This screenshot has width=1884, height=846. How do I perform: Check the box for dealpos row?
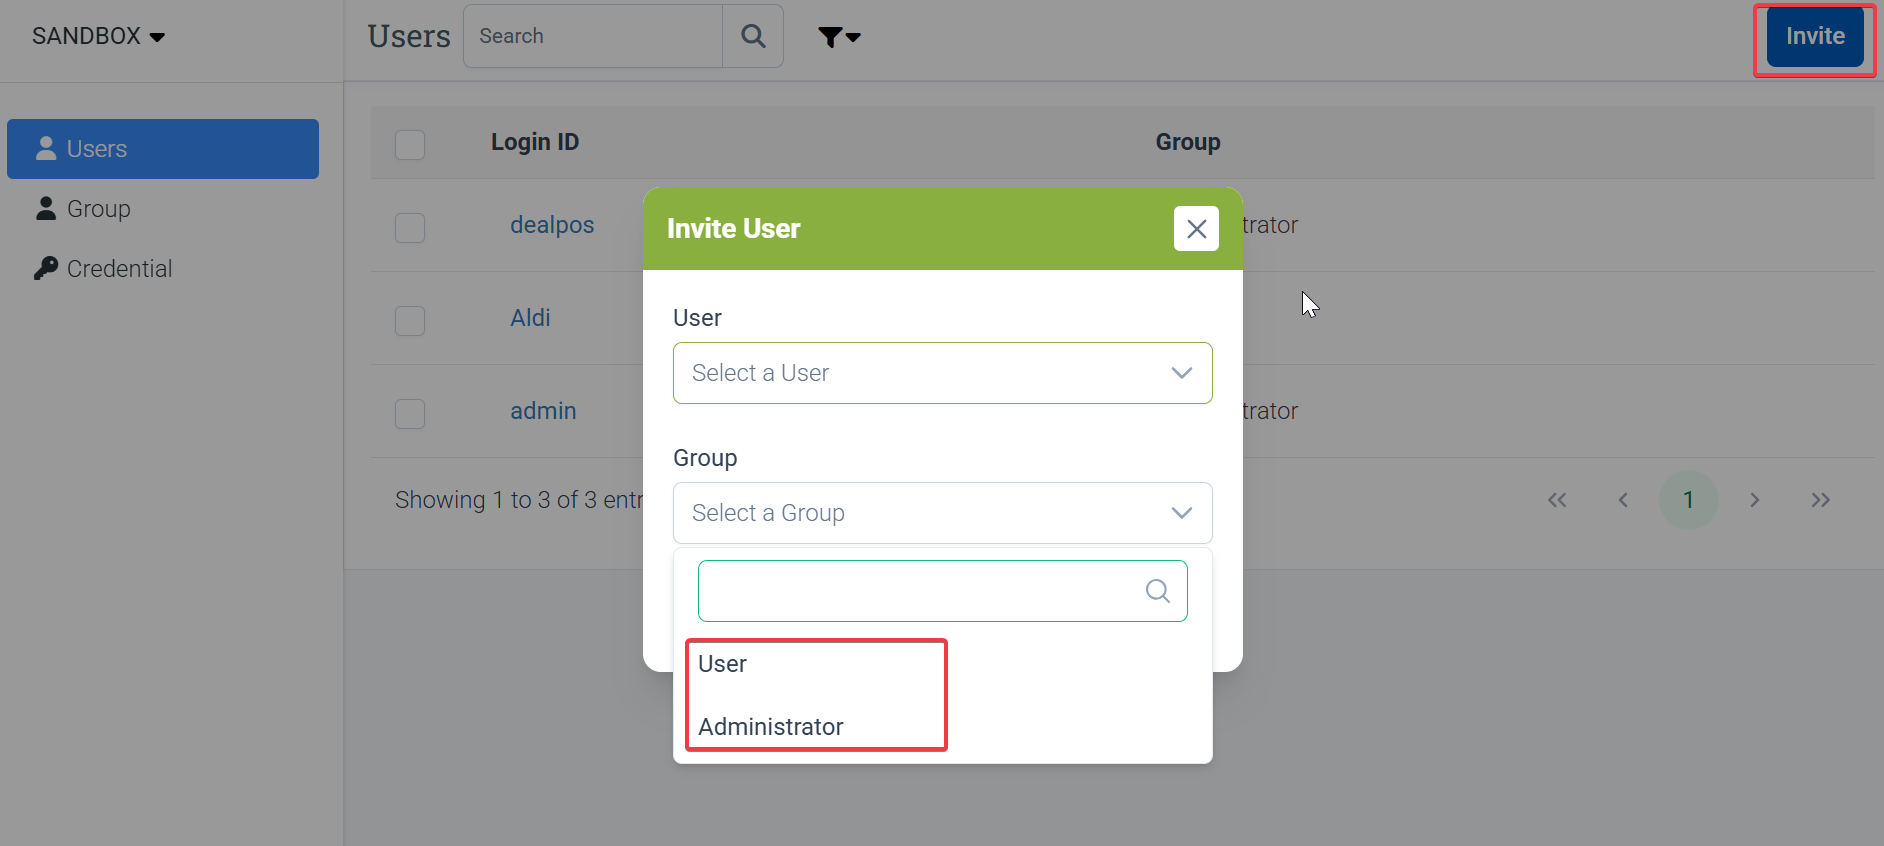tap(410, 227)
